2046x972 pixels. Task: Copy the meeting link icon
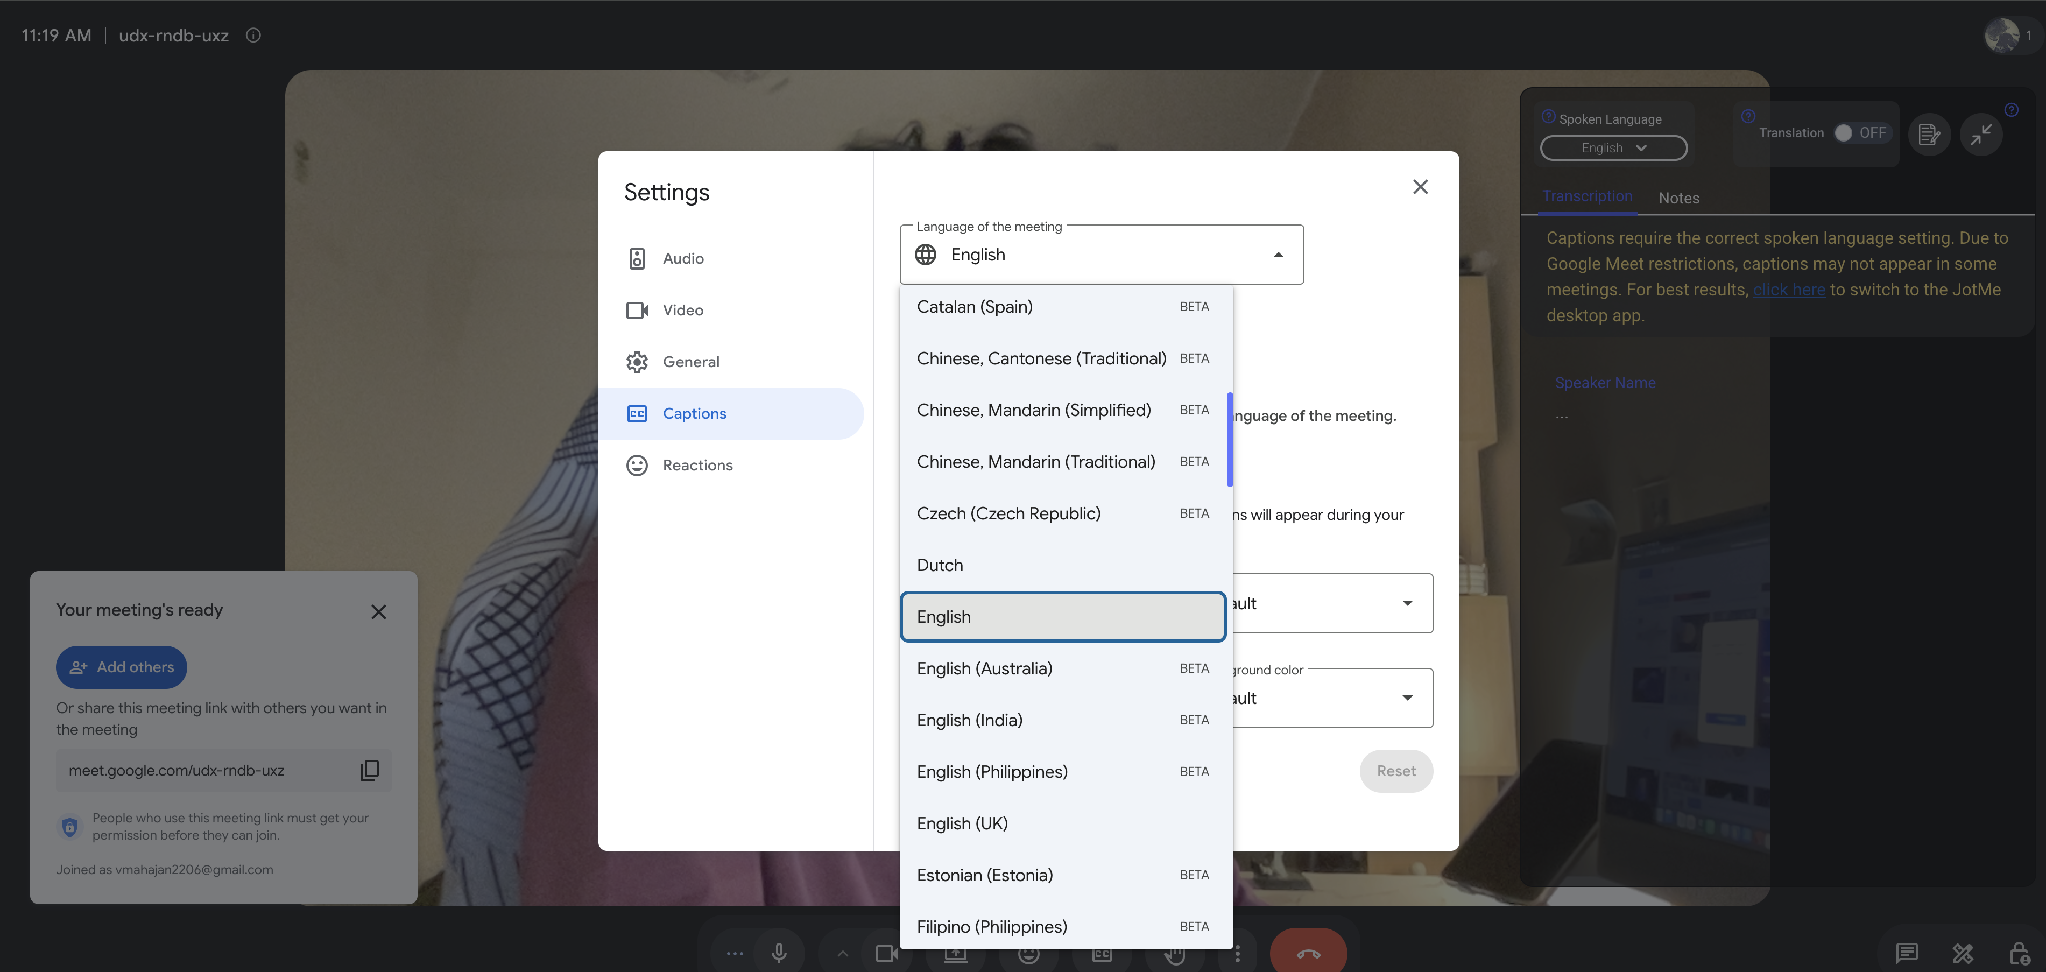(370, 770)
